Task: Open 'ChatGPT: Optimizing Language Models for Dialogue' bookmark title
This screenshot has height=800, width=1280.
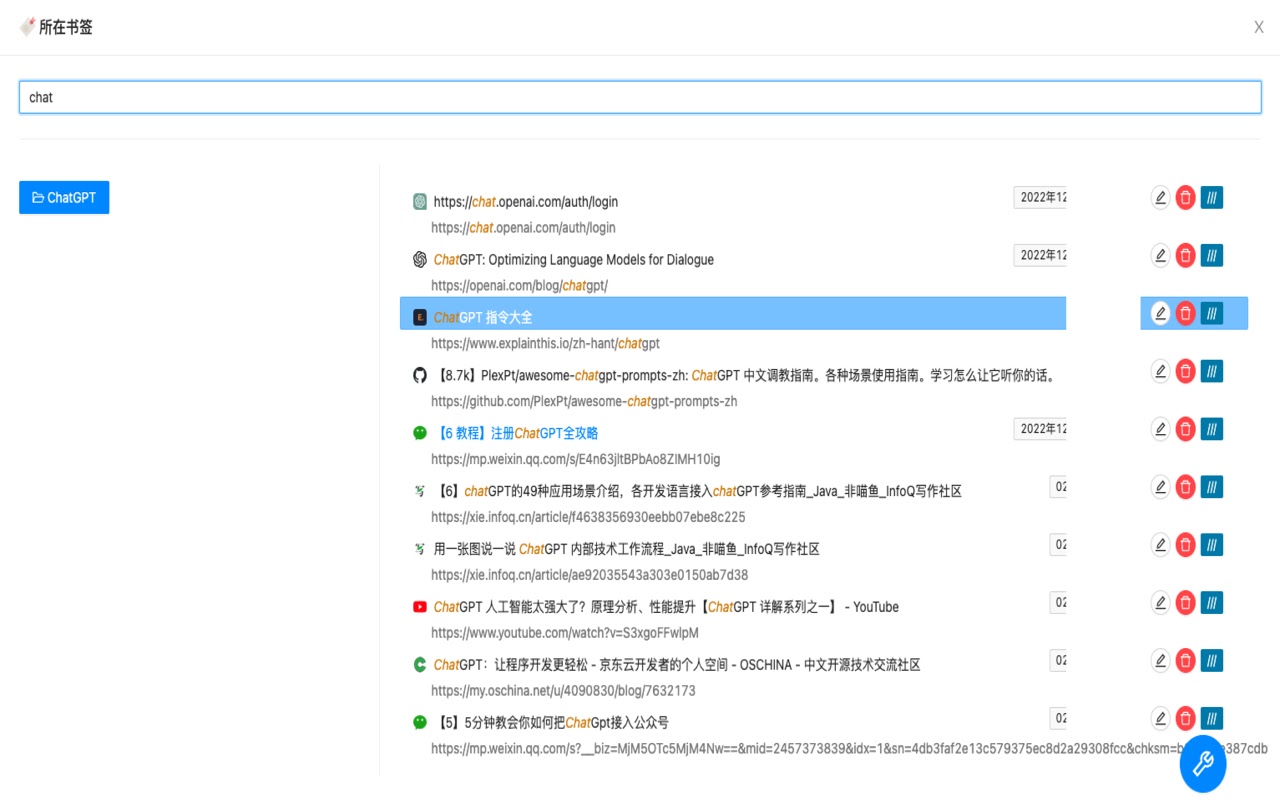Action: click(x=574, y=260)
